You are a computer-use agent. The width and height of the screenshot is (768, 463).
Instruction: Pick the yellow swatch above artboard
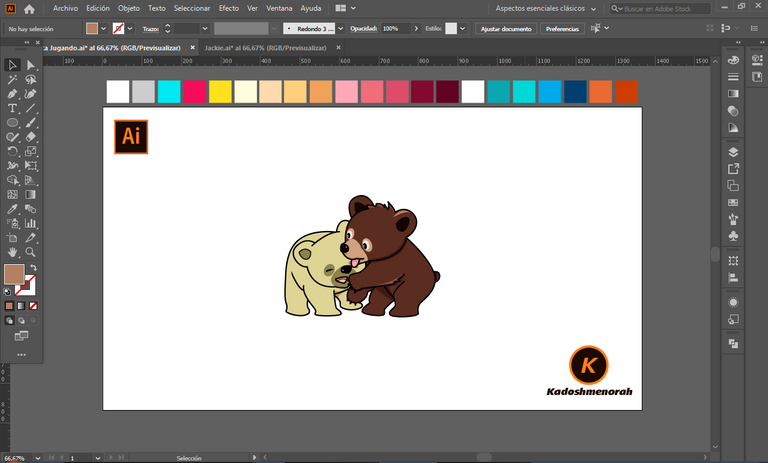coord(220,92)
